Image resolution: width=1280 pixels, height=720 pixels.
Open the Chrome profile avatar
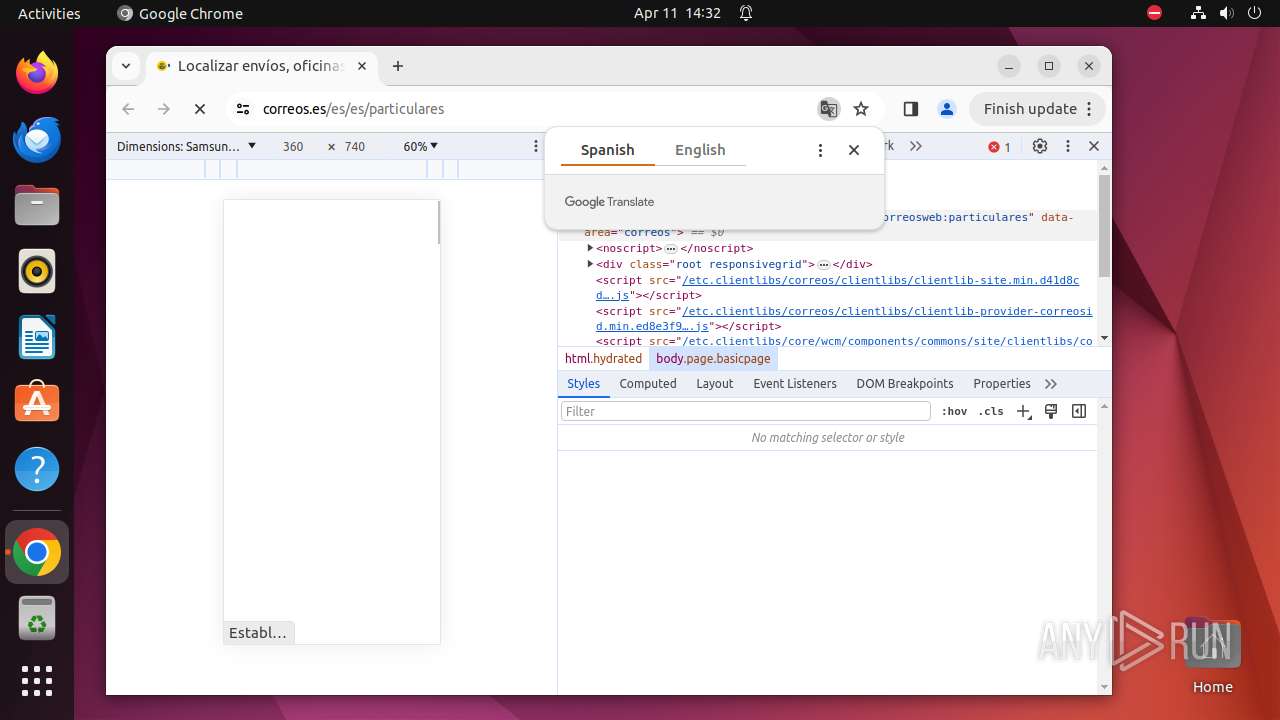(947, 109)
